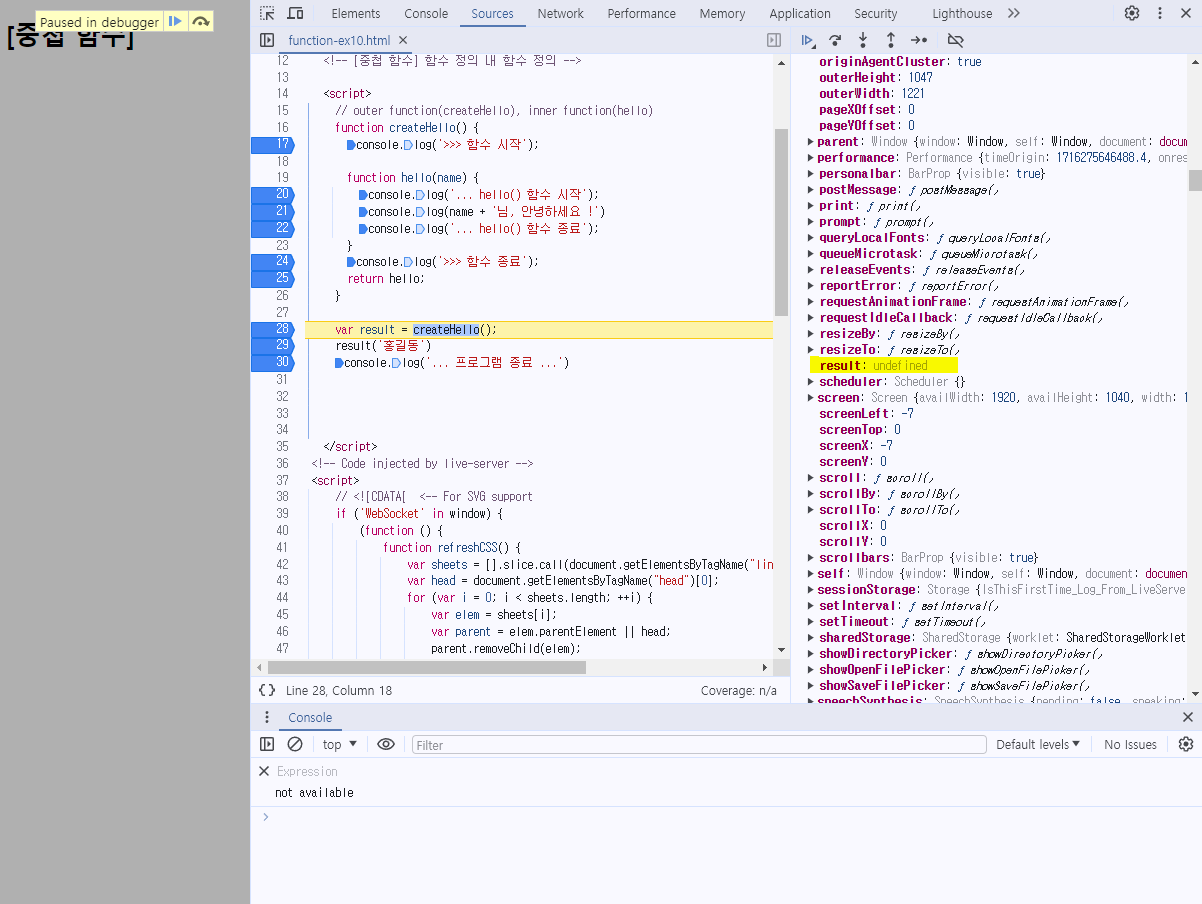Expand the scrollbars property
The height and width of the screenshot is (904, 1202).
point(811,558)
